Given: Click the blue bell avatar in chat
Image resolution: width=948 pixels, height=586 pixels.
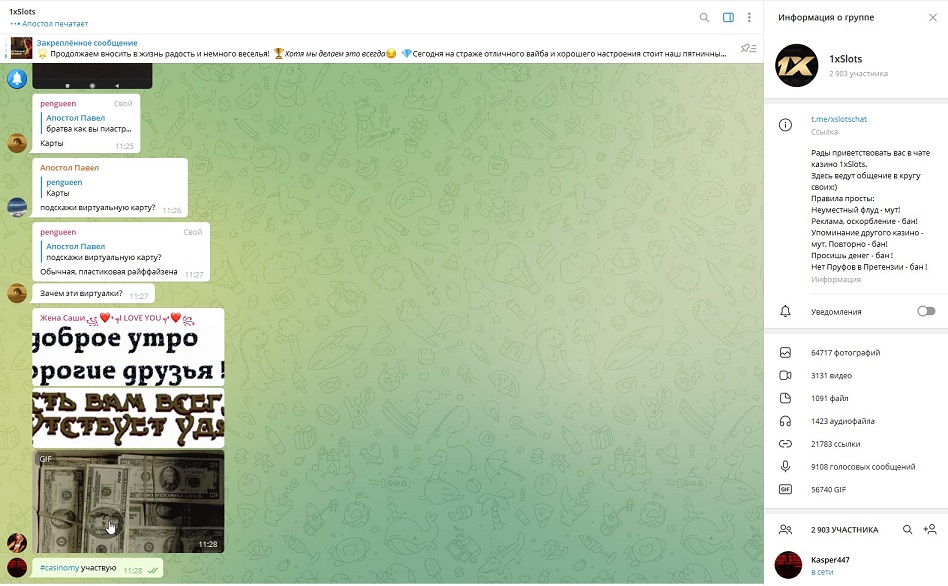Looking at the screenshot, I should [17, 78].
